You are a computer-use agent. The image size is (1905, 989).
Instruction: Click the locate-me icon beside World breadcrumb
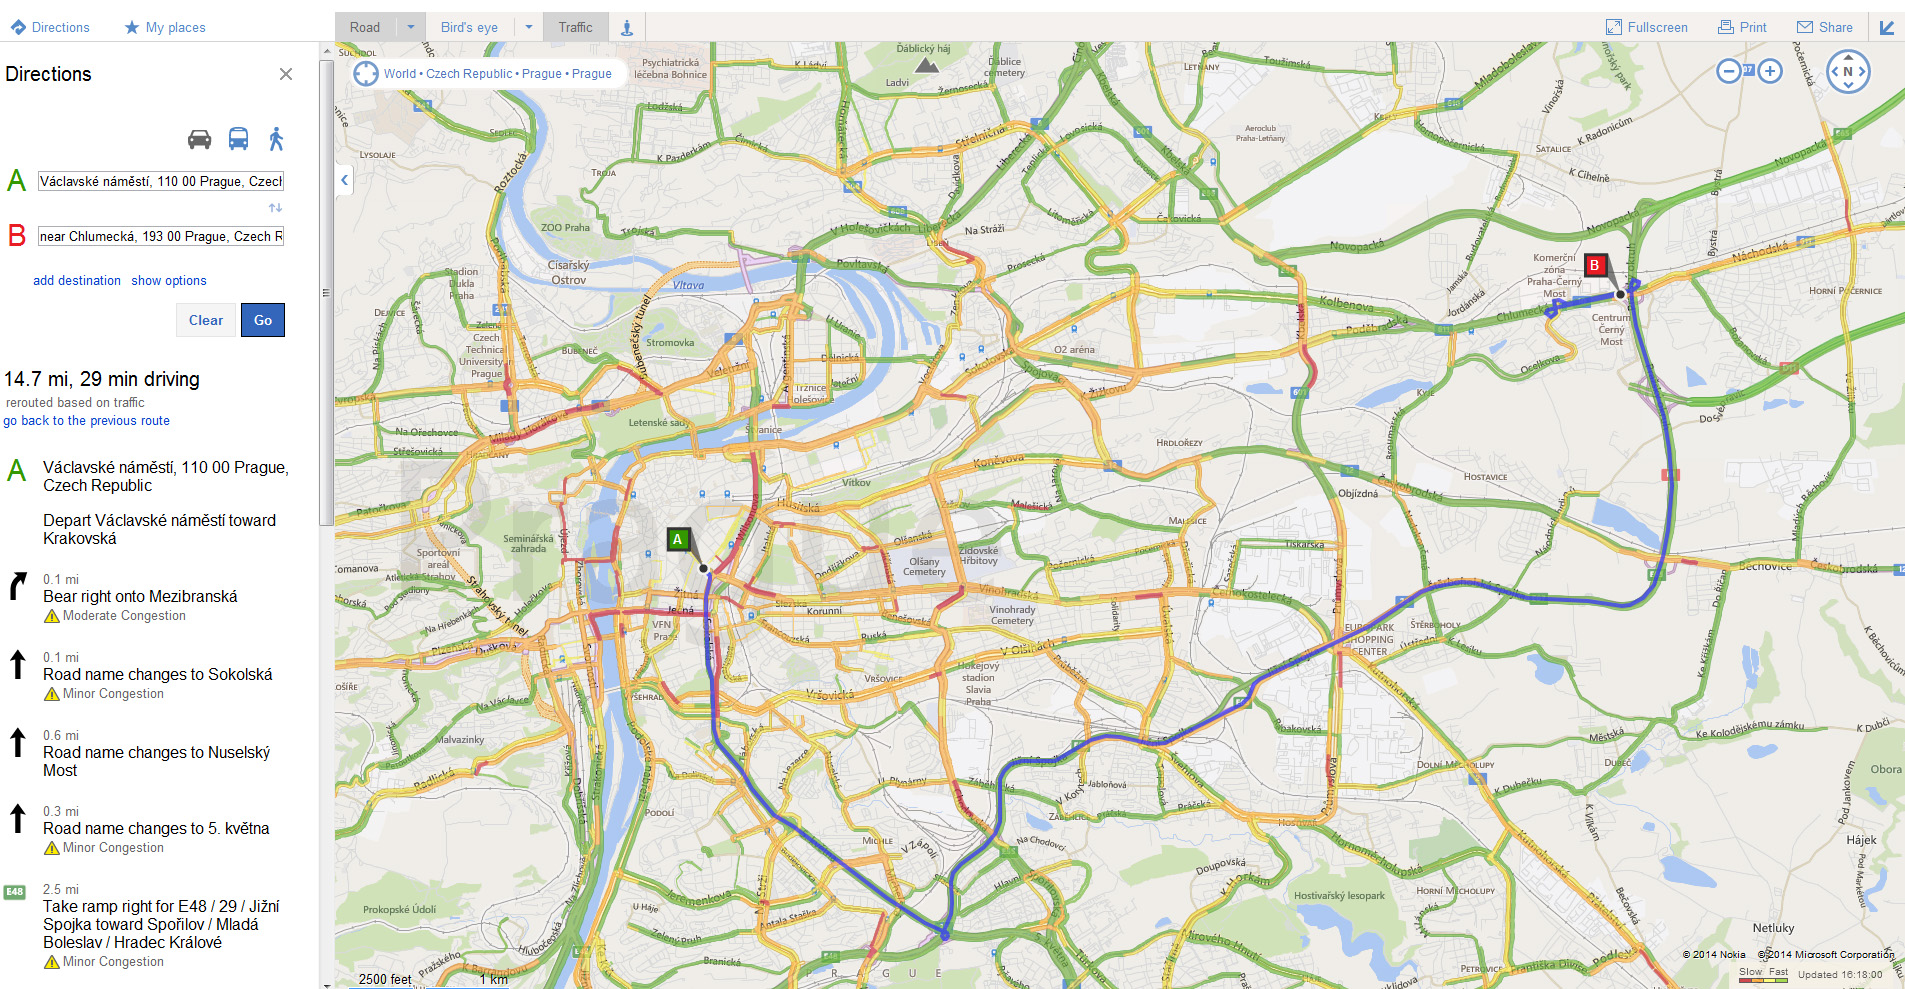(366, 74)
